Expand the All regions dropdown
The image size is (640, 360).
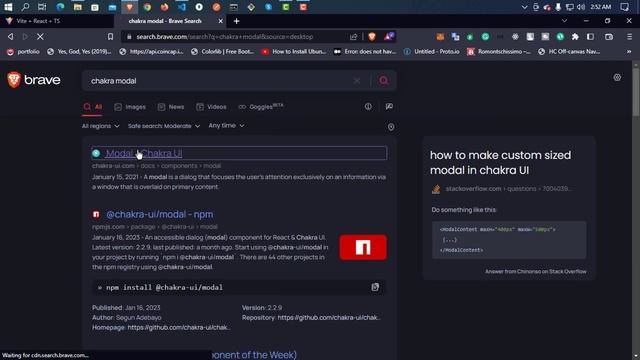(x=100, y=126)
